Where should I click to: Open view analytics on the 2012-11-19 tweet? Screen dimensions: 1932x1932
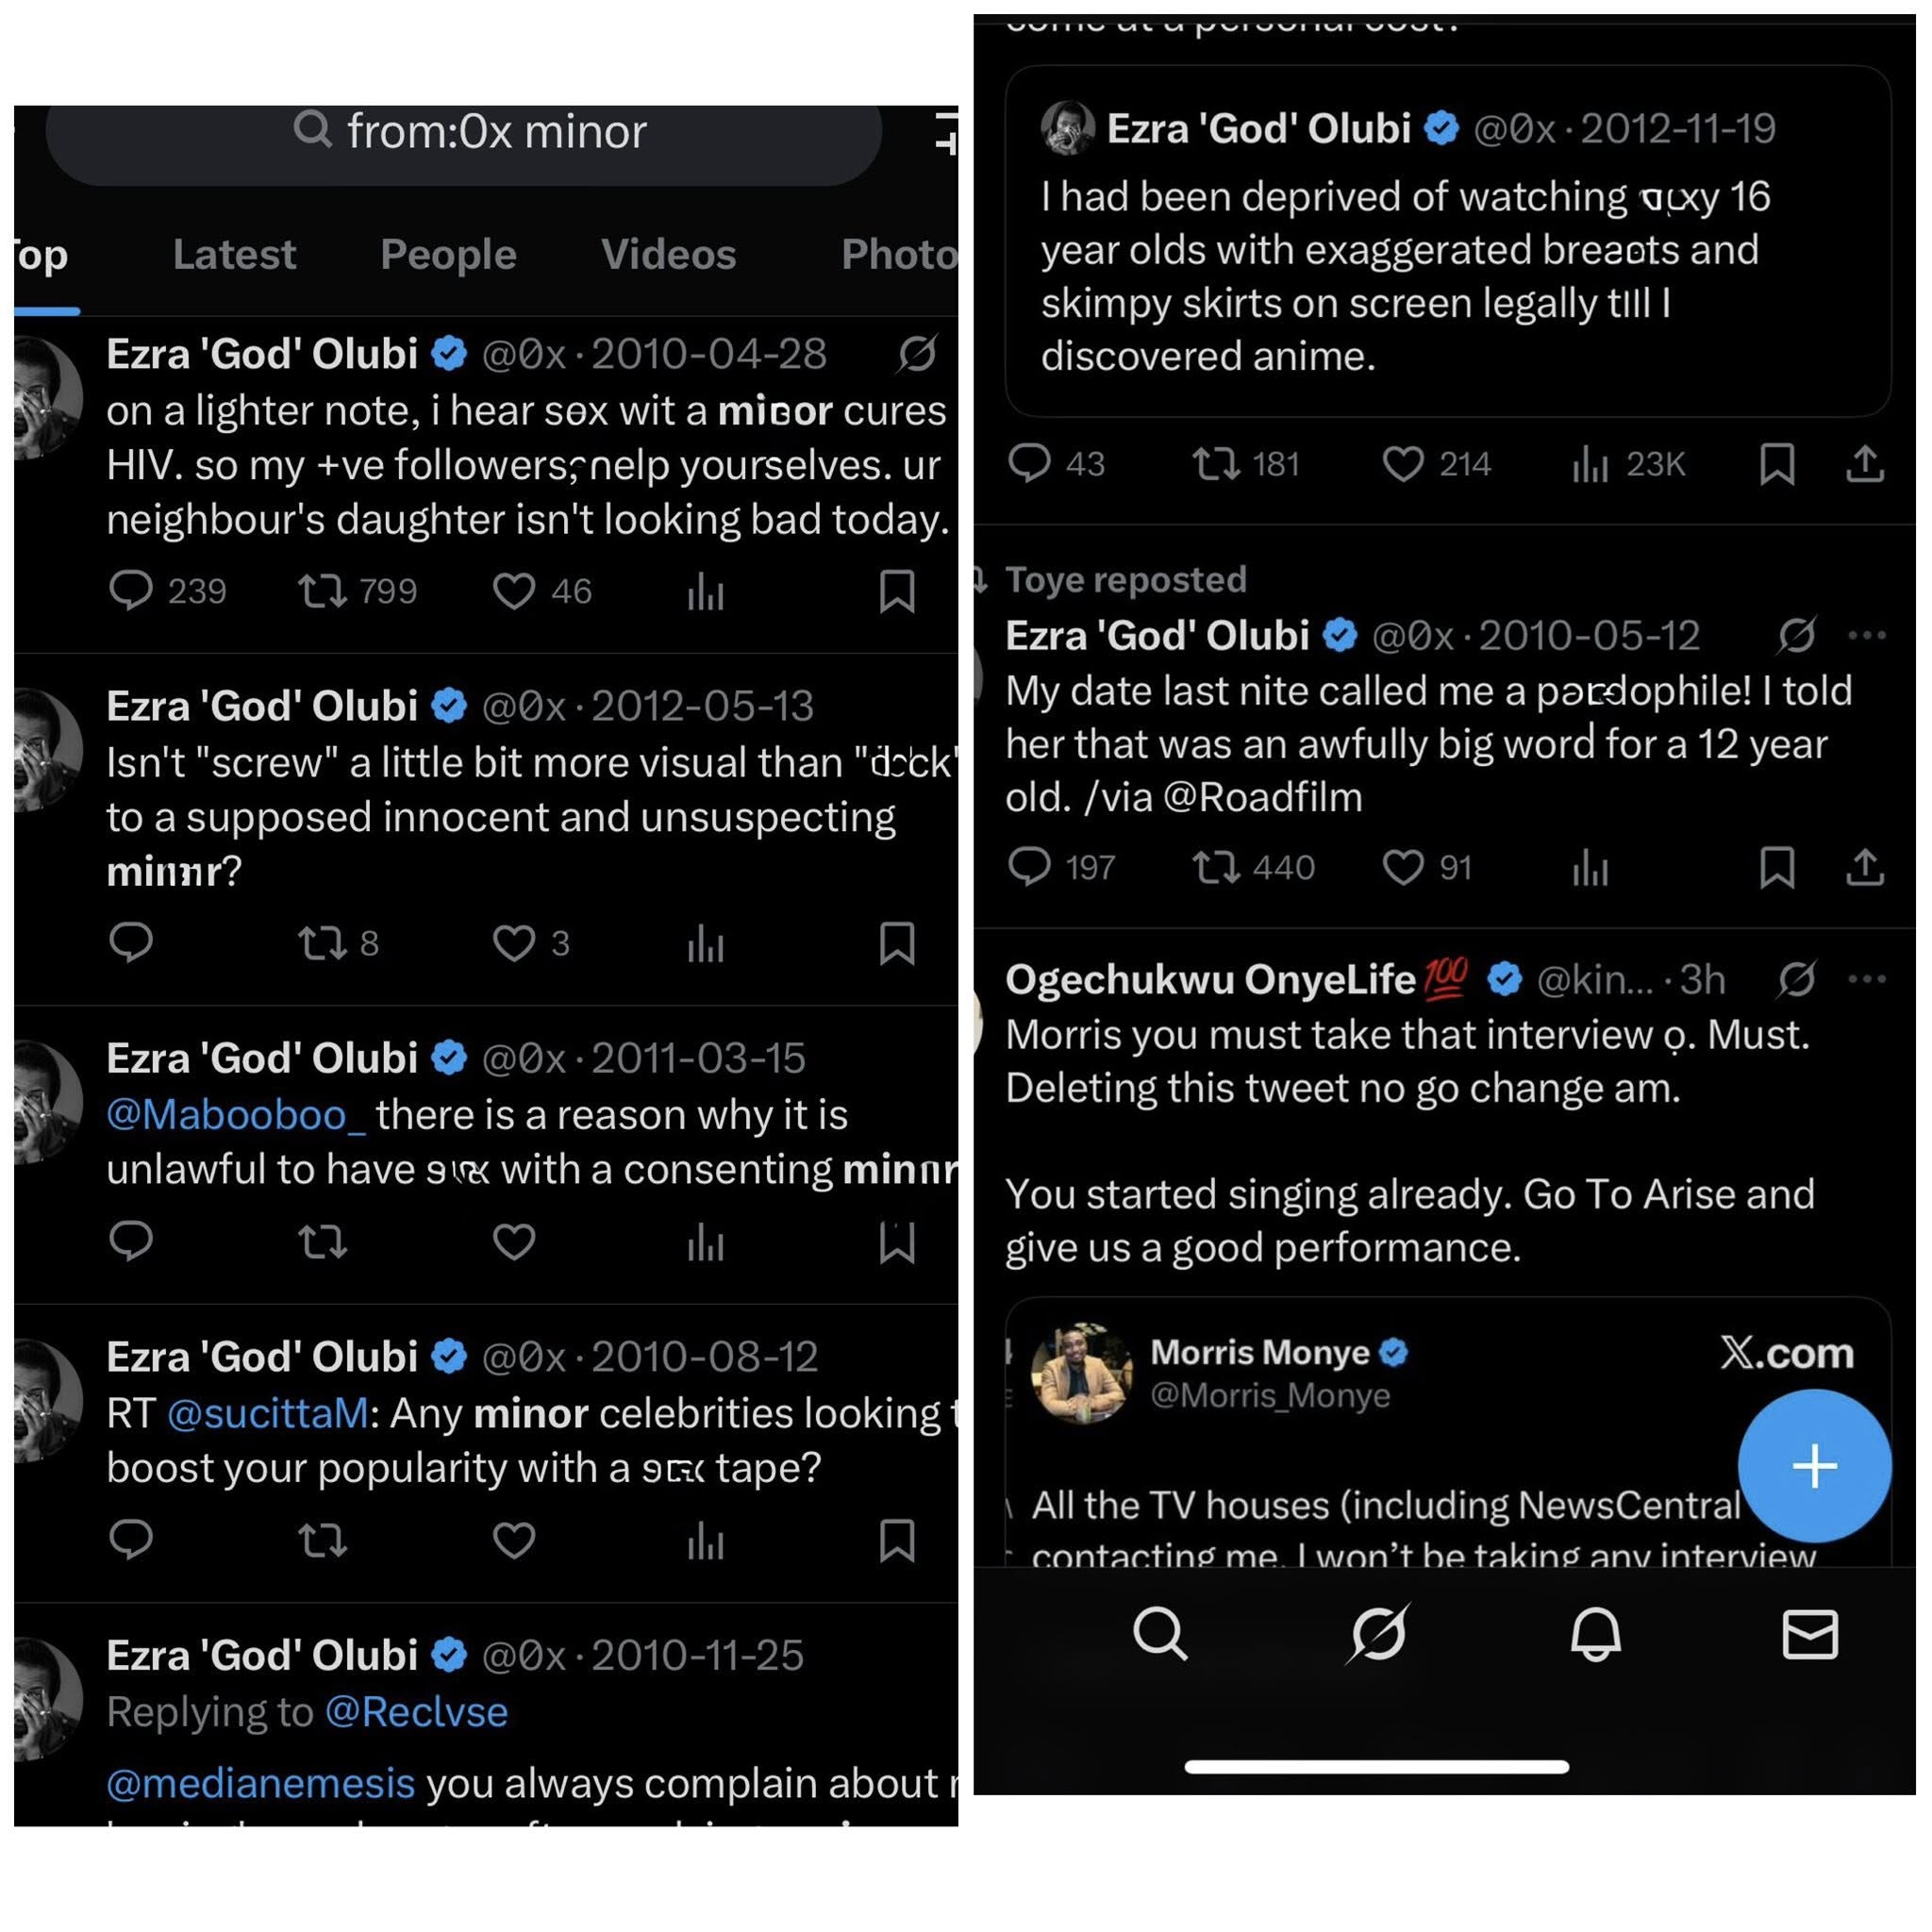pos(1592,464)
